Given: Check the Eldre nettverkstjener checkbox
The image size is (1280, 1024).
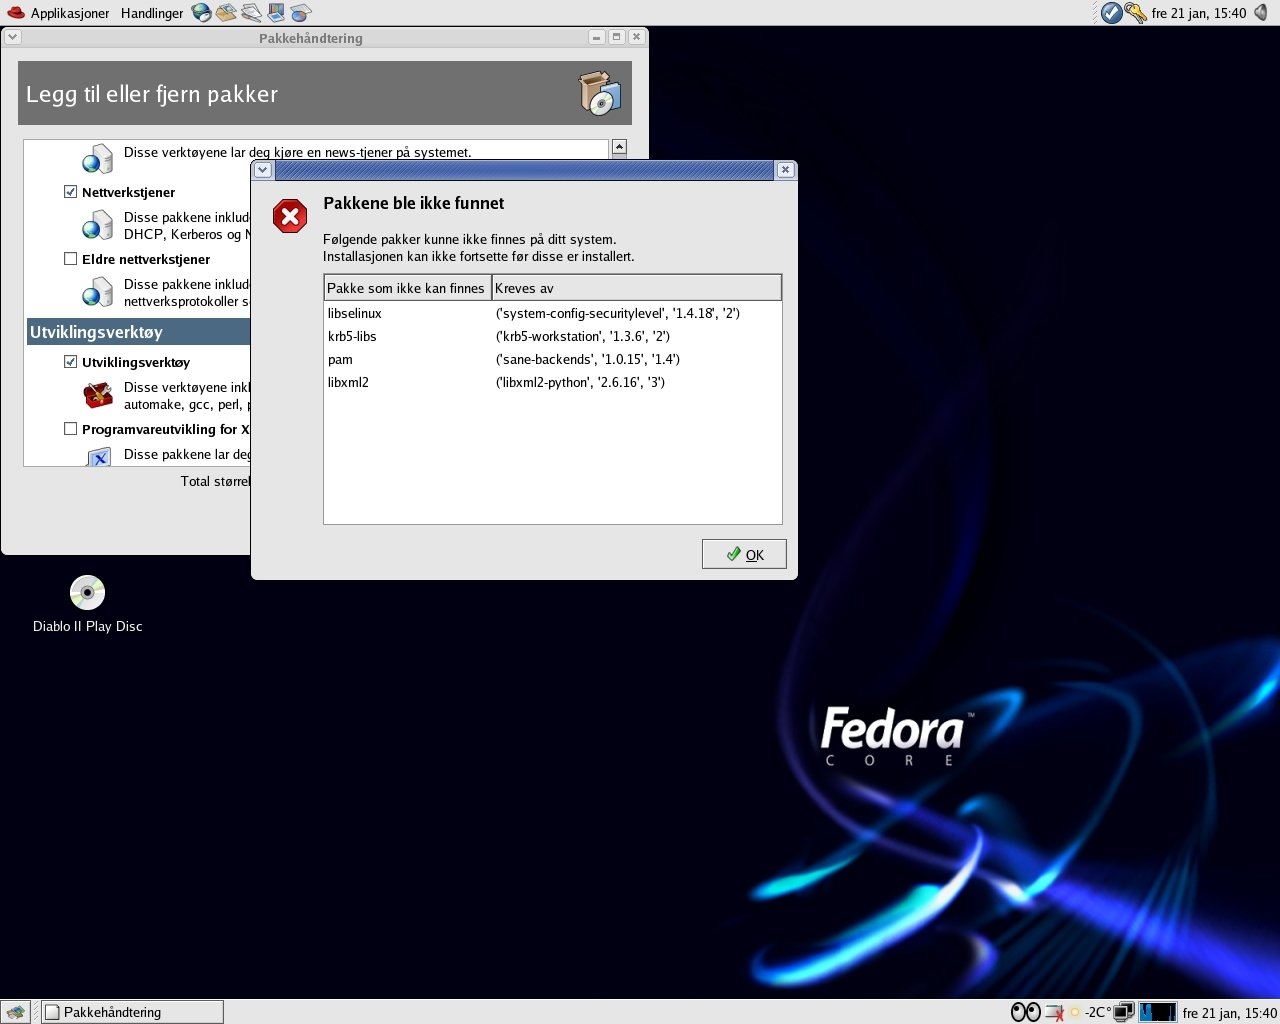Looking at the screenshot, I should point(70,259).
